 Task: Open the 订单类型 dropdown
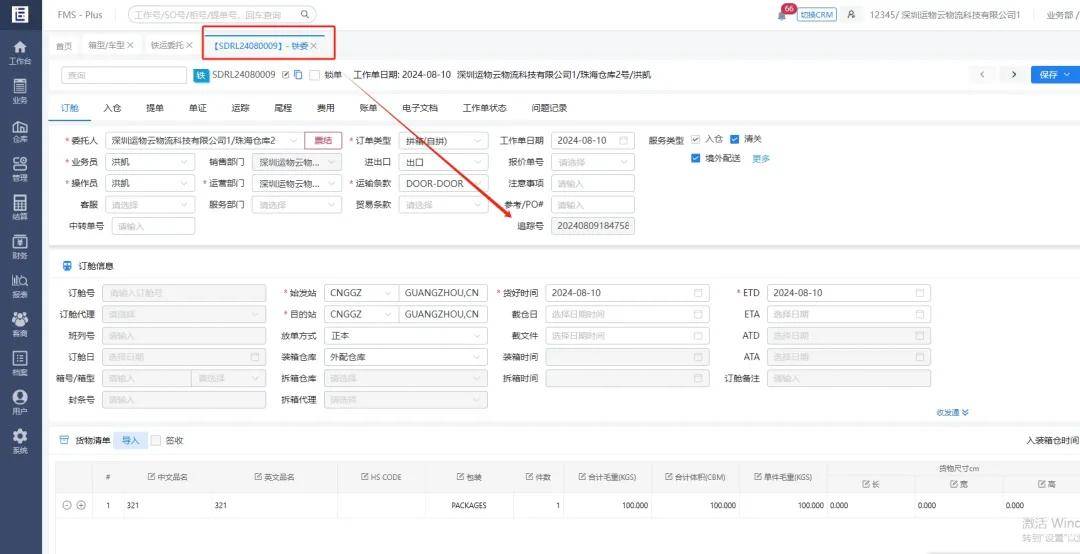(x=443, y=141)
